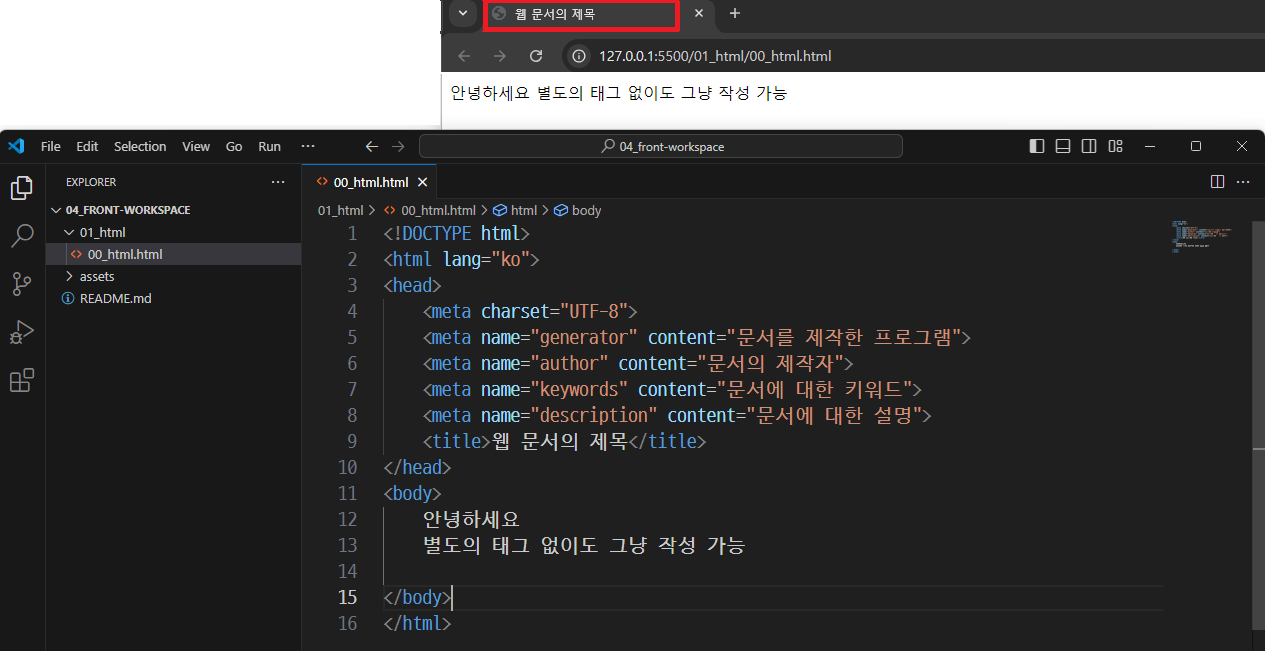Close the 00_html.html editor tab
The width and height of the screenshot is (1265, 651).
[422, 182]
